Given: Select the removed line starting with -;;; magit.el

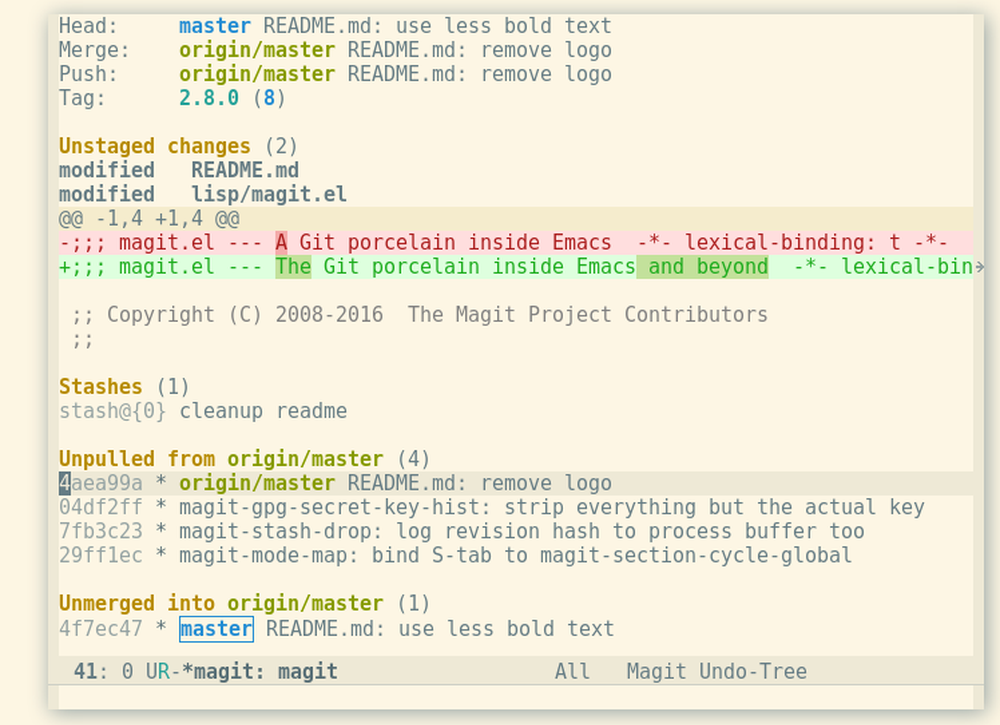Looking at the screenshot, I should (516, 243).
